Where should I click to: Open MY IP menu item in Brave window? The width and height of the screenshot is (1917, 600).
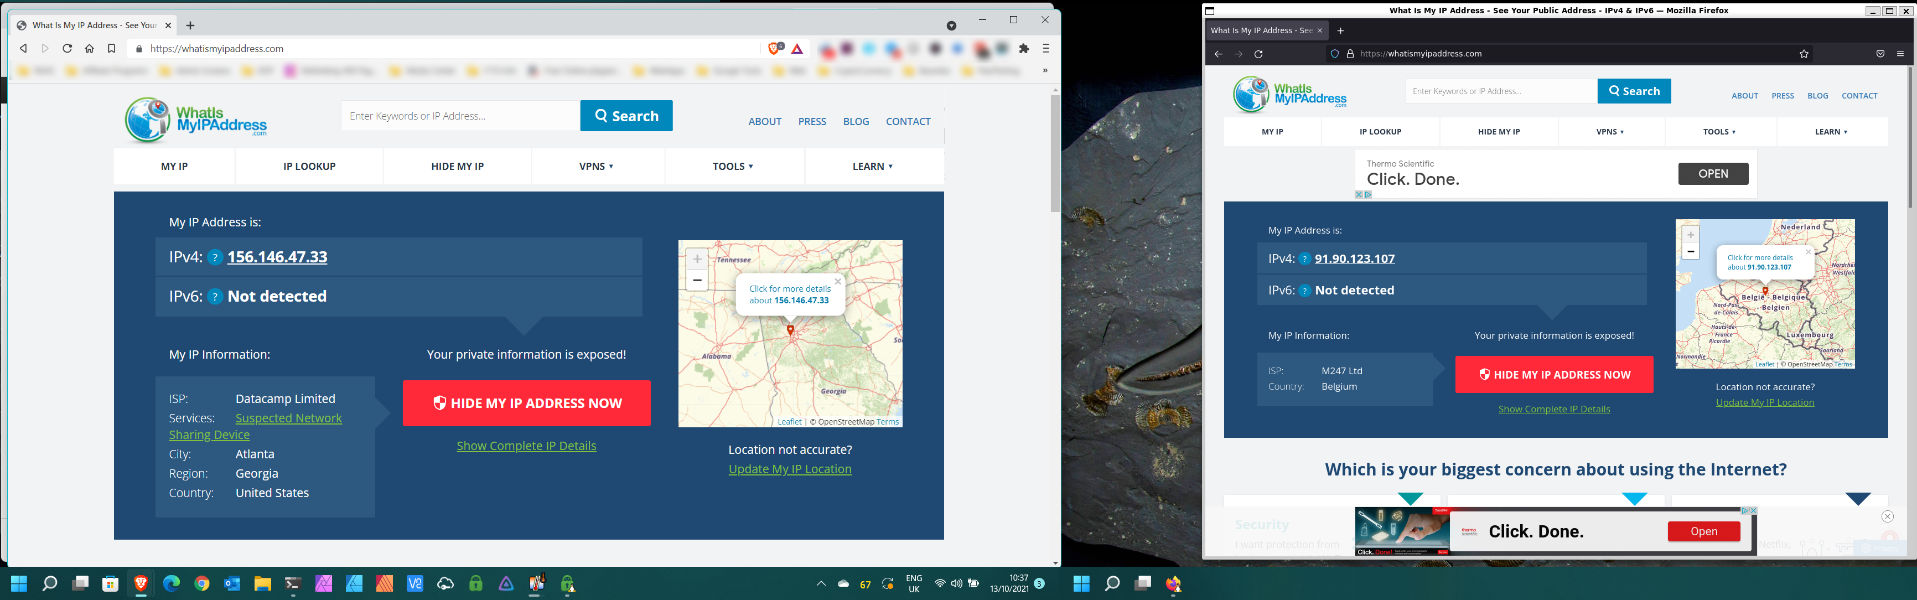coord(174,167)
